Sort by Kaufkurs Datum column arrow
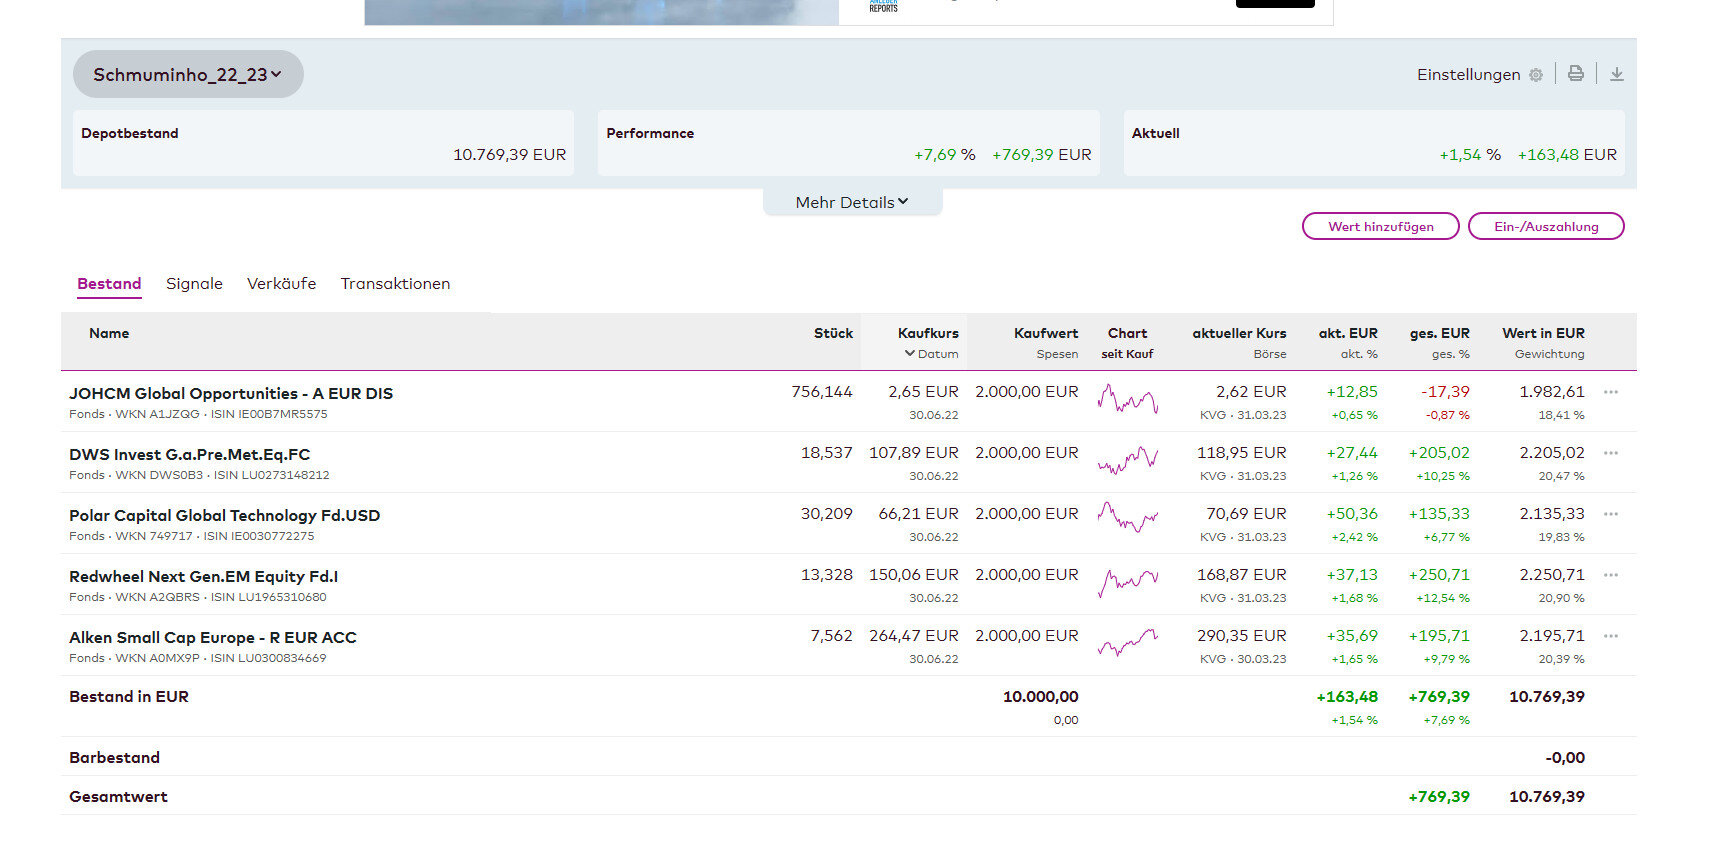 click(910, 354)
